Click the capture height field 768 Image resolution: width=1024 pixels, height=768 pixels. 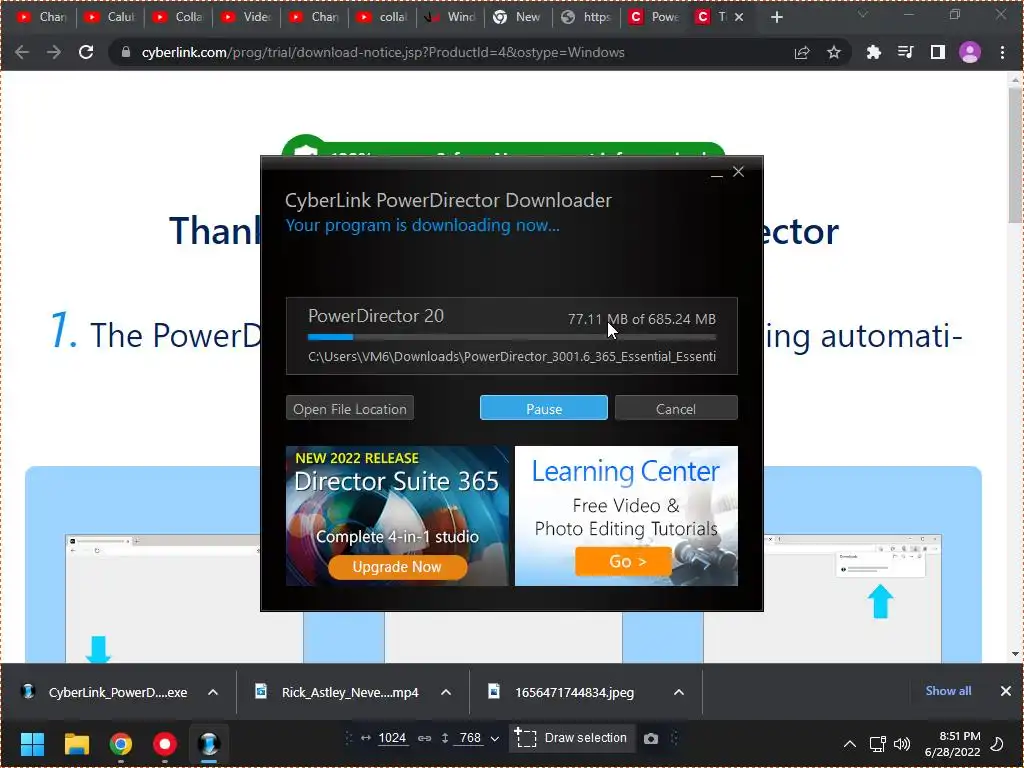(x=470, y=738)
